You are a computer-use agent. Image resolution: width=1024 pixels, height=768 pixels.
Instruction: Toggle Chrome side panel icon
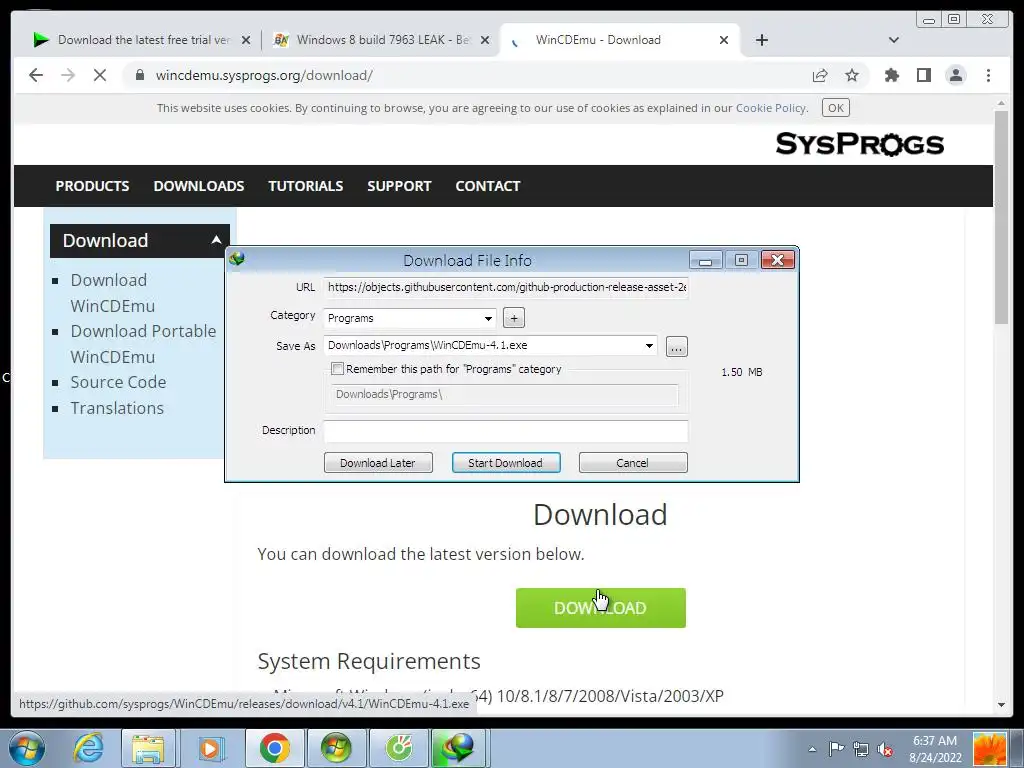923,75
